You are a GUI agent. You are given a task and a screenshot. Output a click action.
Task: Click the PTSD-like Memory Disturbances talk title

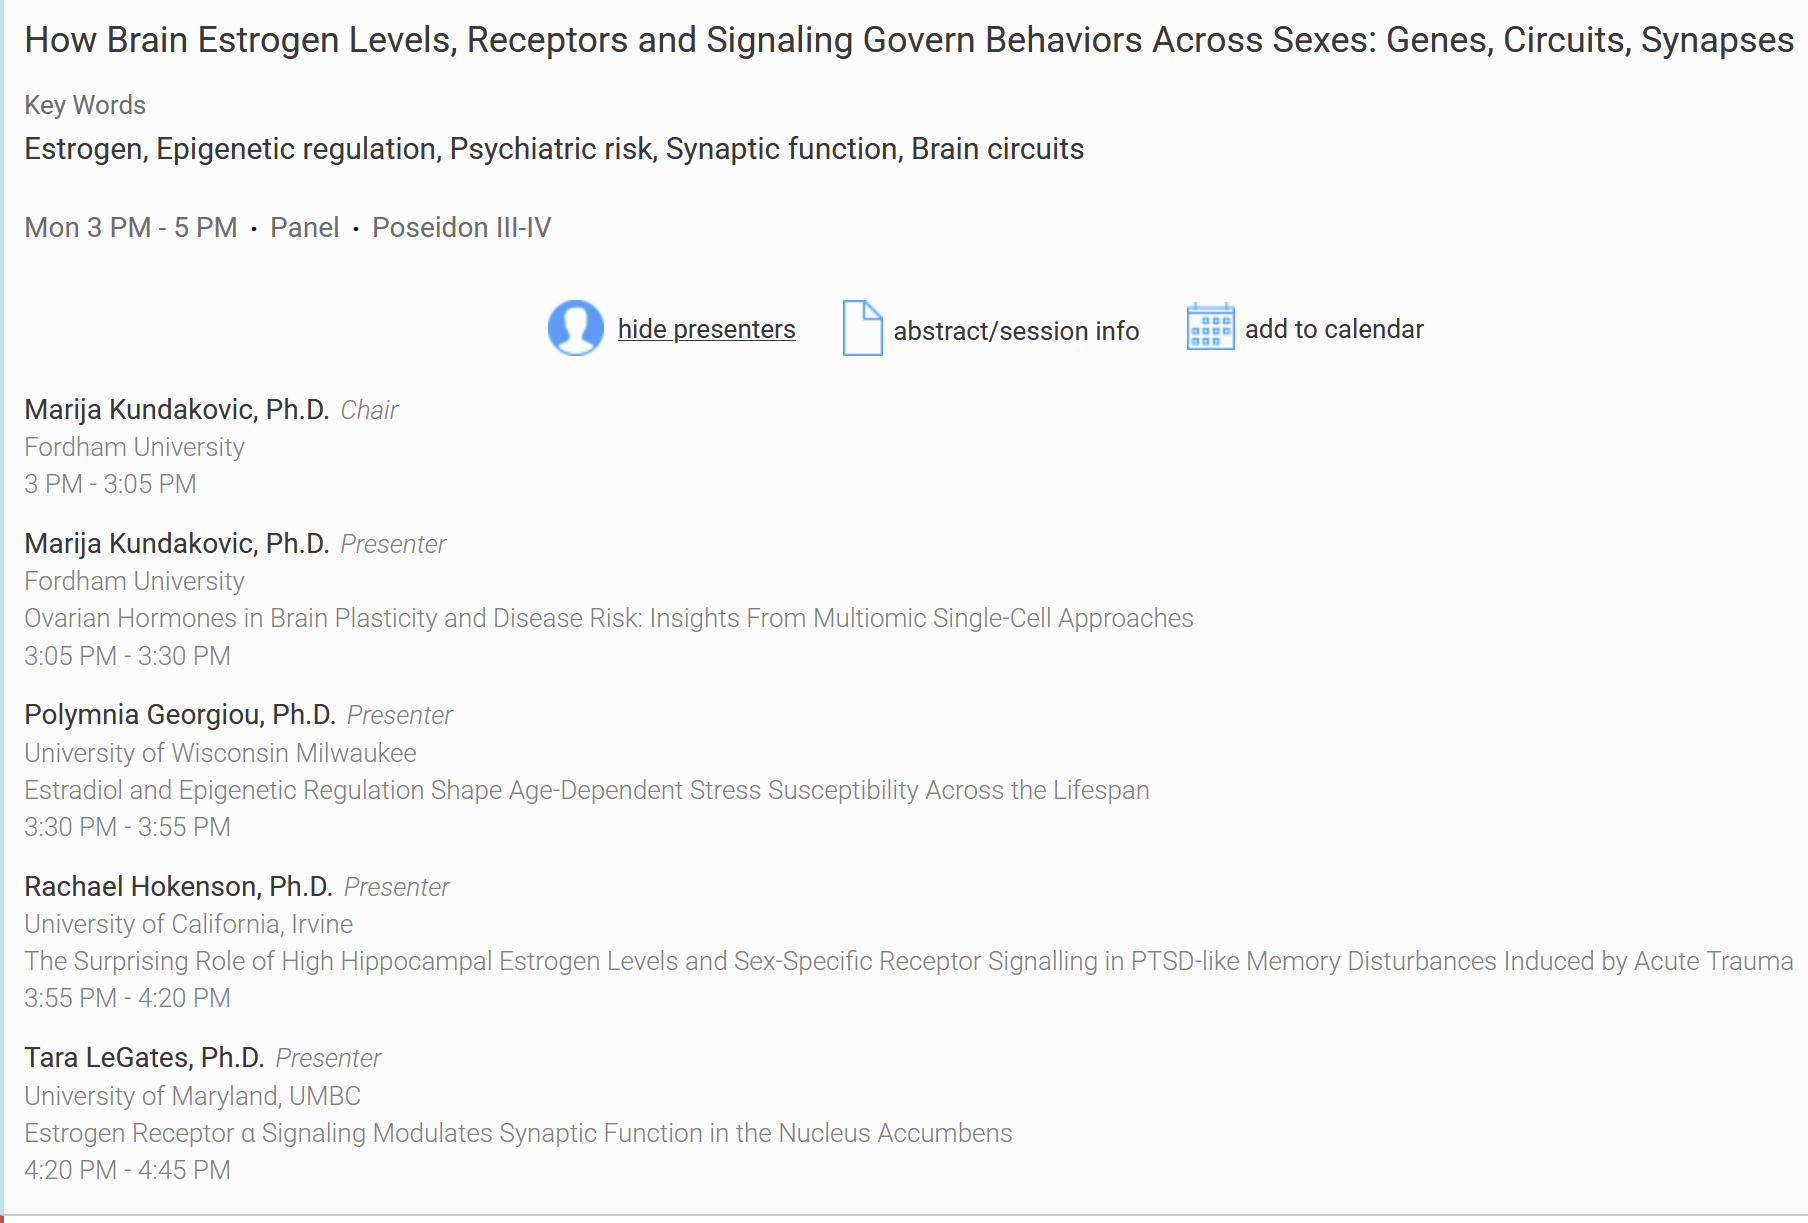908,962
